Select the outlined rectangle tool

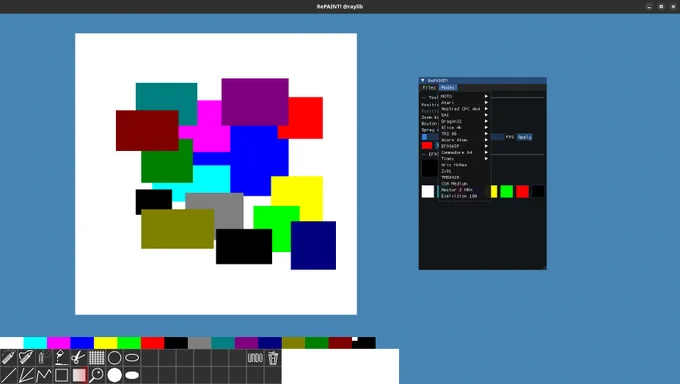(x=61, y=375)
